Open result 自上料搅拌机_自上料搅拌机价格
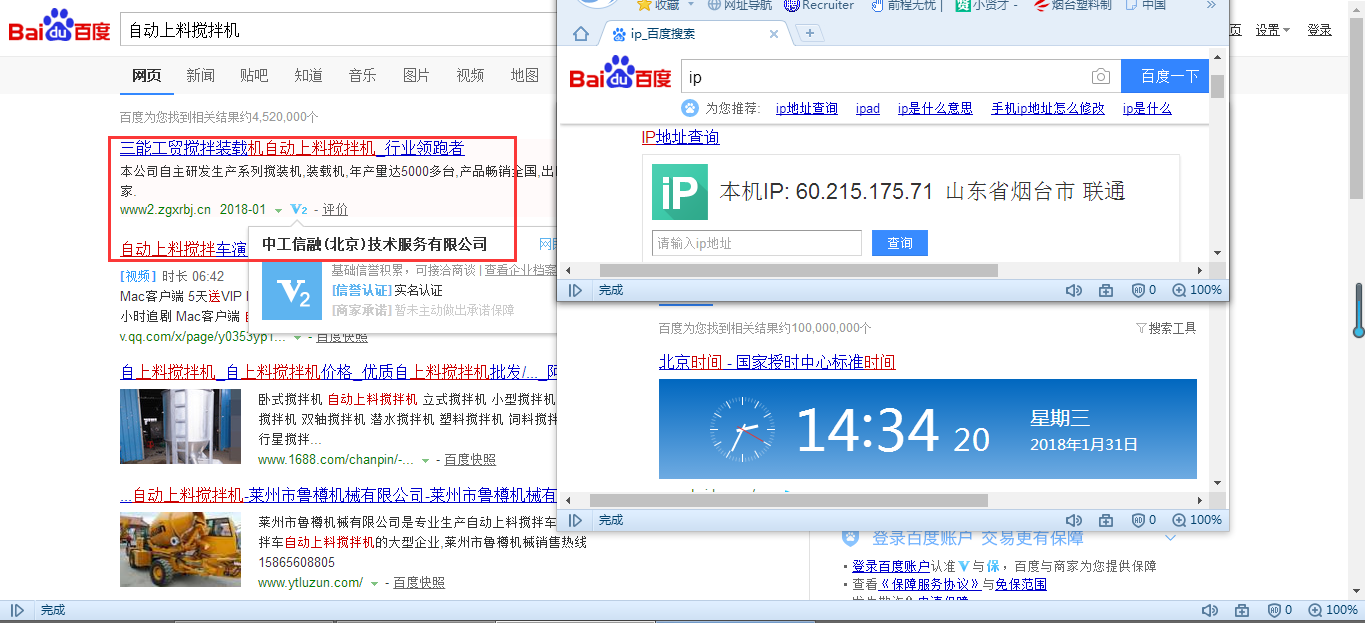This screenshot has width=1365, height=623. [338, 372]
